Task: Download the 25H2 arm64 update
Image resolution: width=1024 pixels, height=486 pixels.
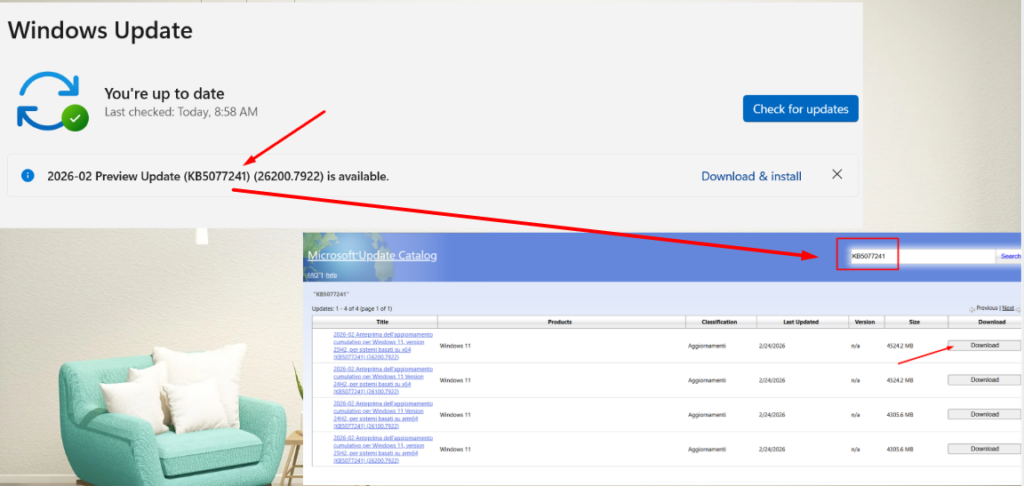Action: 984,449
